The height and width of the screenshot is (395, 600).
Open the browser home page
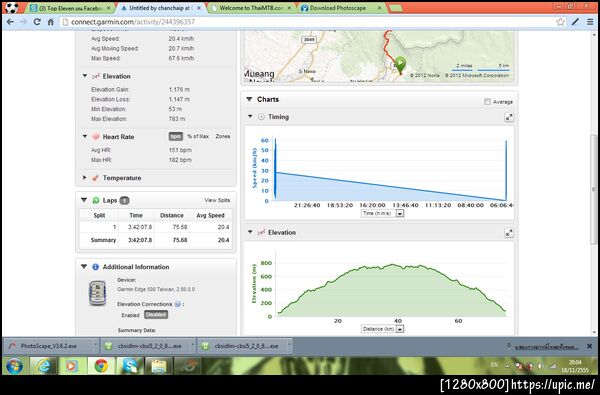(x=51, y=22)
